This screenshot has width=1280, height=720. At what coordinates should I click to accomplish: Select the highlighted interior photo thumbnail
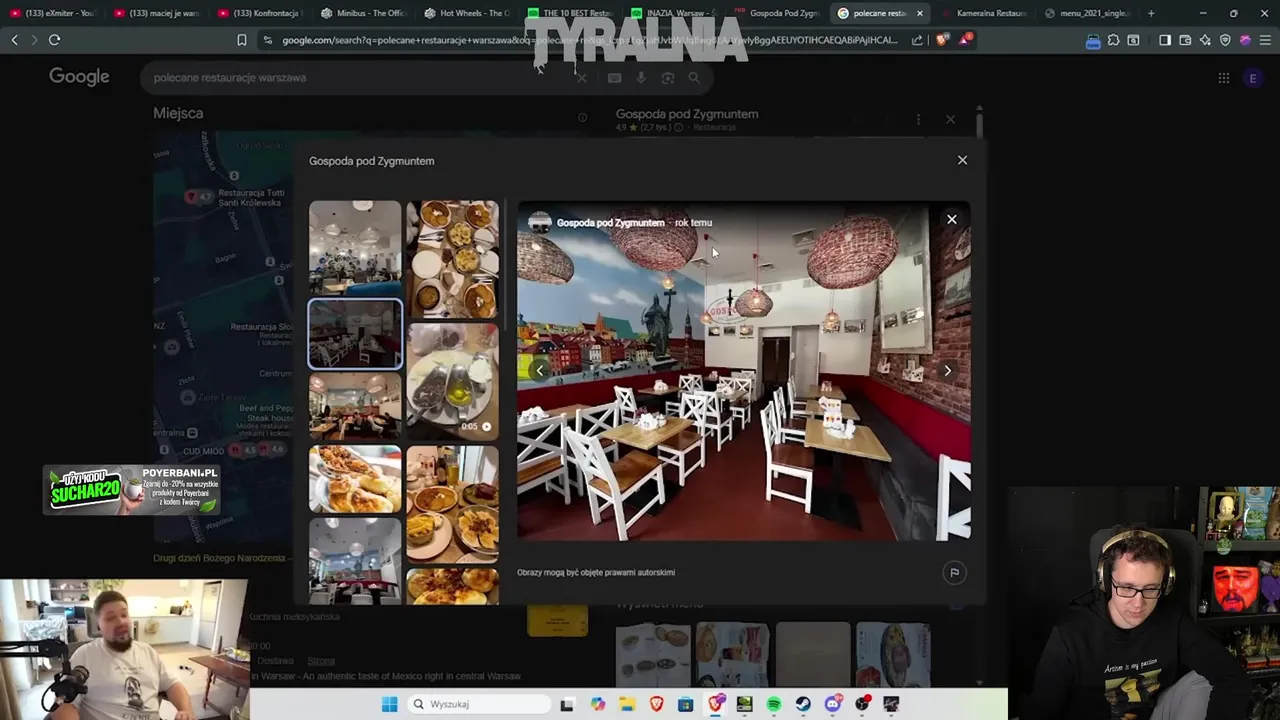[x=355, y=334]
